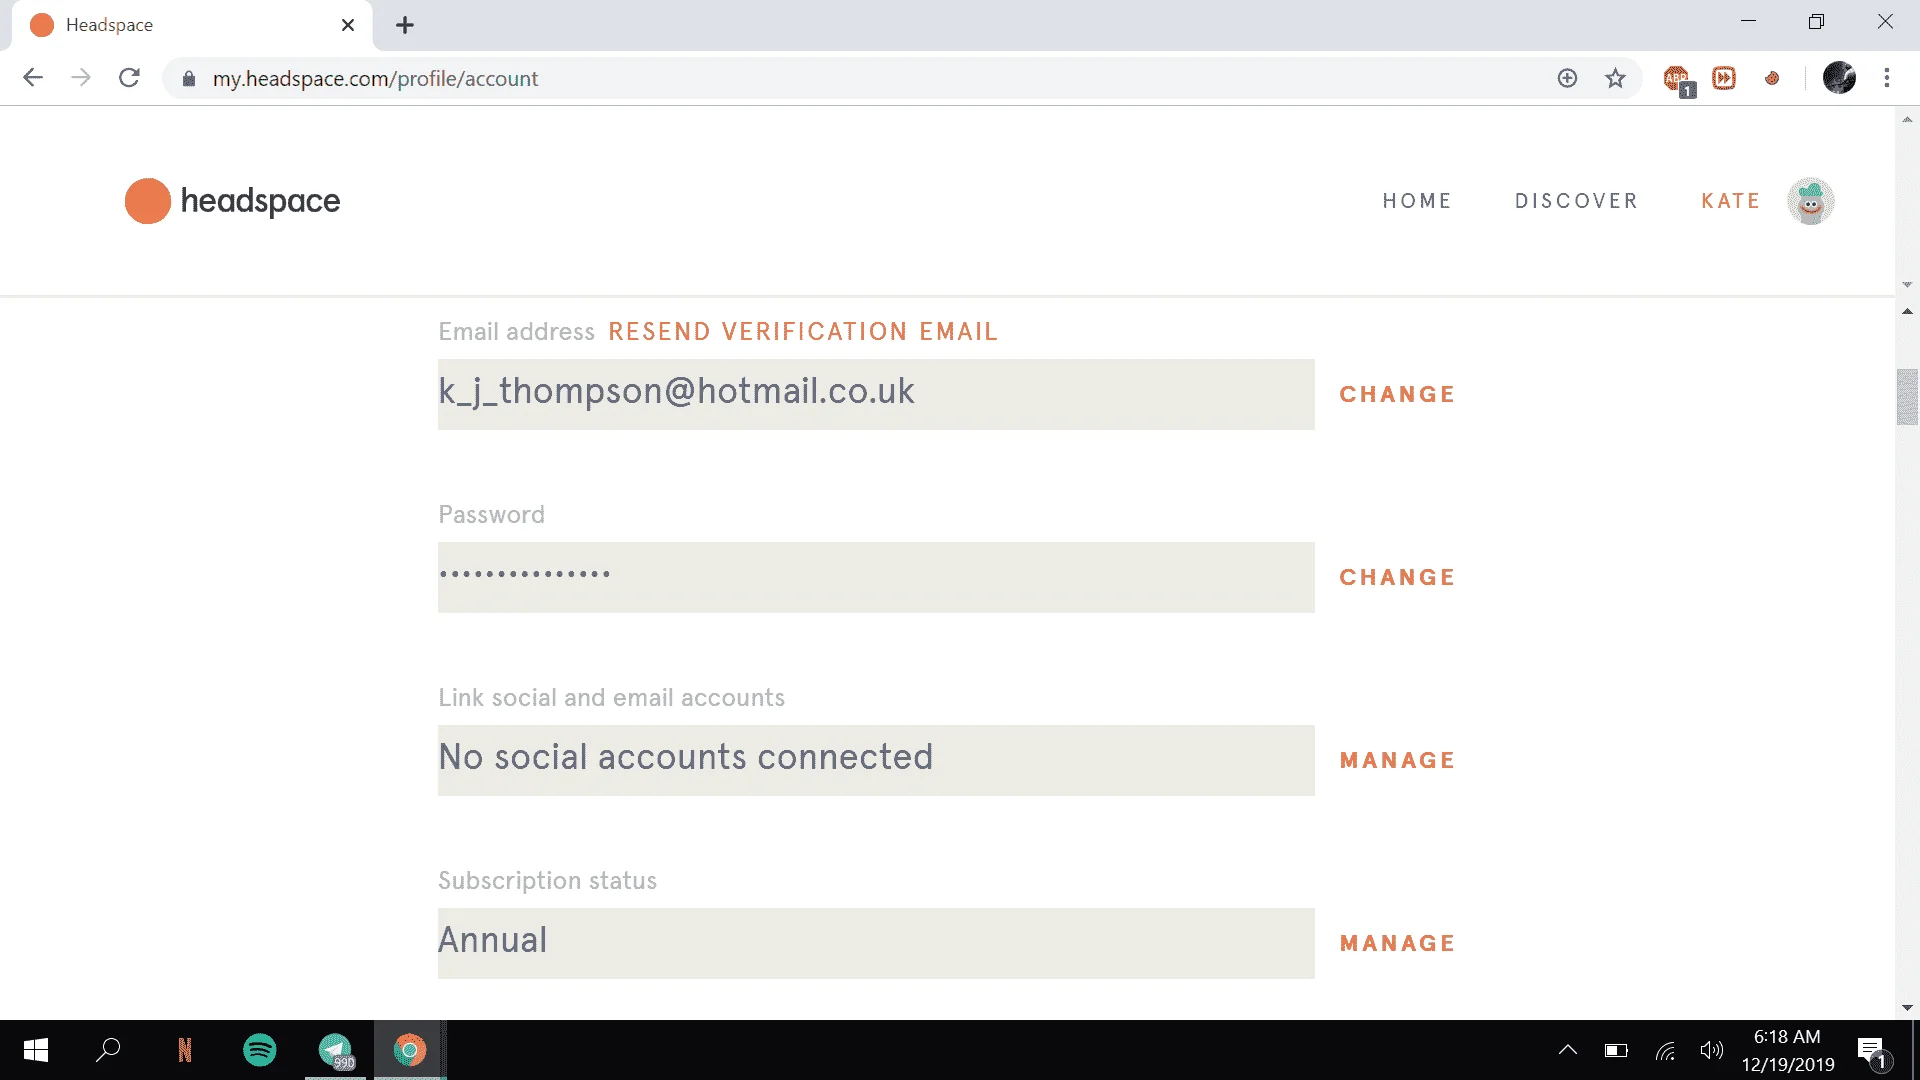Click RESEND VERIFICATION EMAIL link
The width and height of the screenshot is (1920, 1080).
[803, 332]
